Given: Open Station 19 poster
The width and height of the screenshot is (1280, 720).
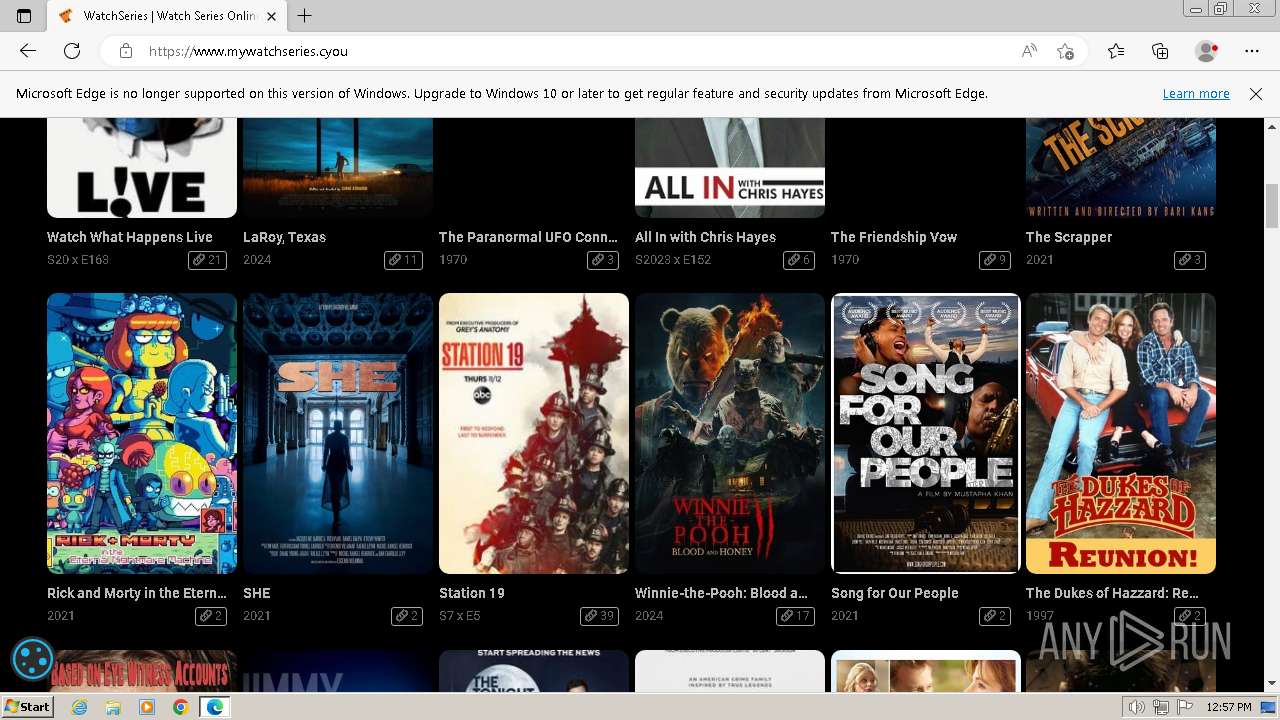Looking at the screenshot, I should [534, 433].
